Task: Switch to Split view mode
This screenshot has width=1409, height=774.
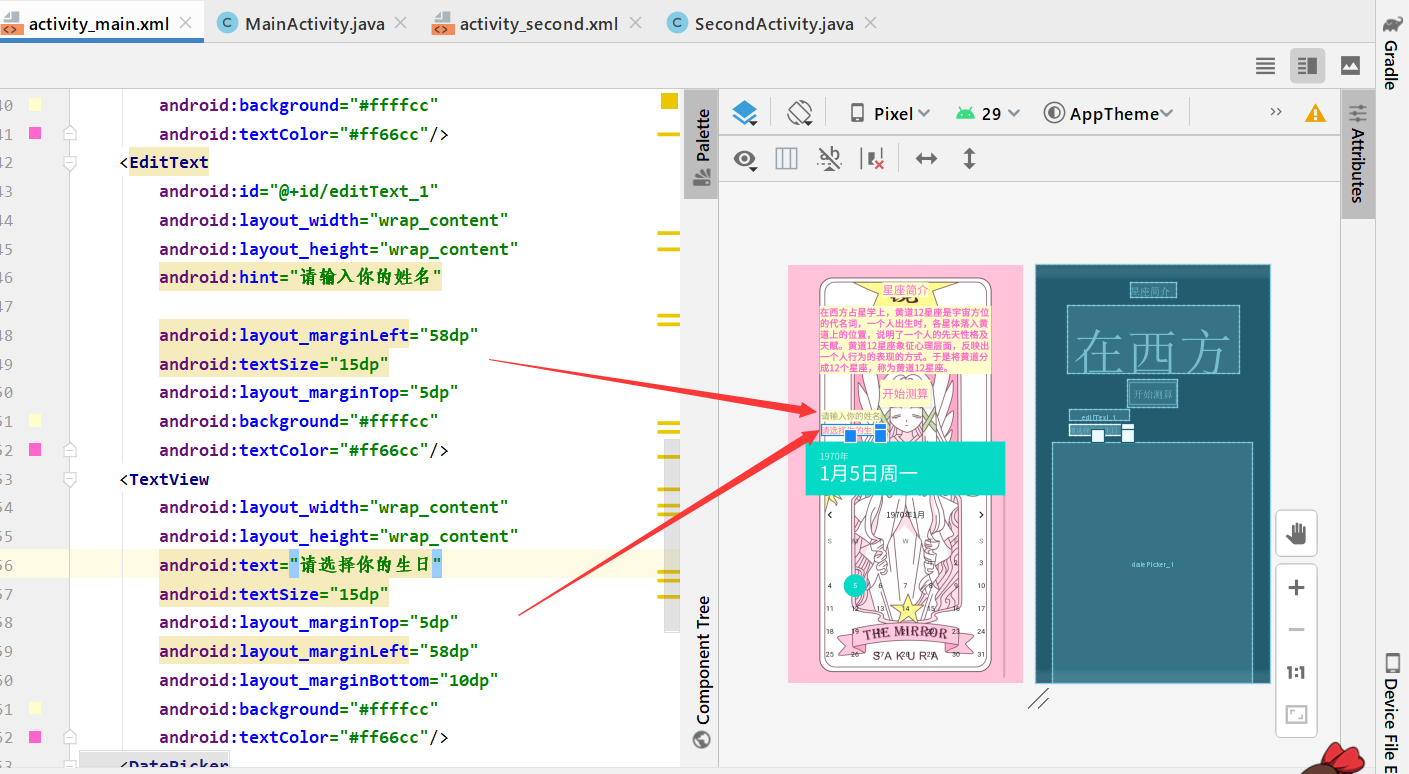Action: pos(1307,66)
